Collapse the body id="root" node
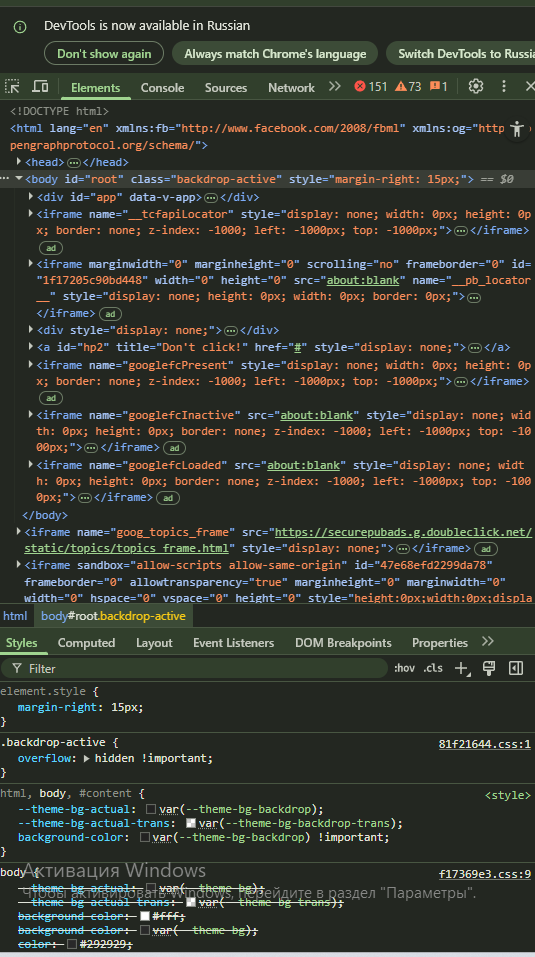 click(x=19, y=179)
